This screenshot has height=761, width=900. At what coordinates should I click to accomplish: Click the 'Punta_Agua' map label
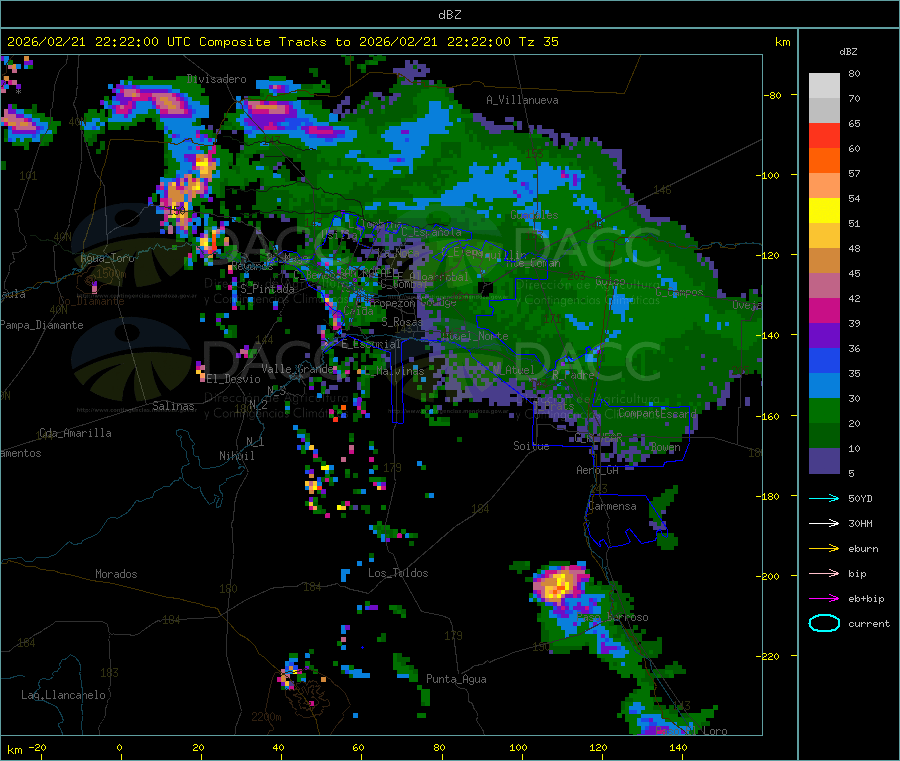[456, 679]
